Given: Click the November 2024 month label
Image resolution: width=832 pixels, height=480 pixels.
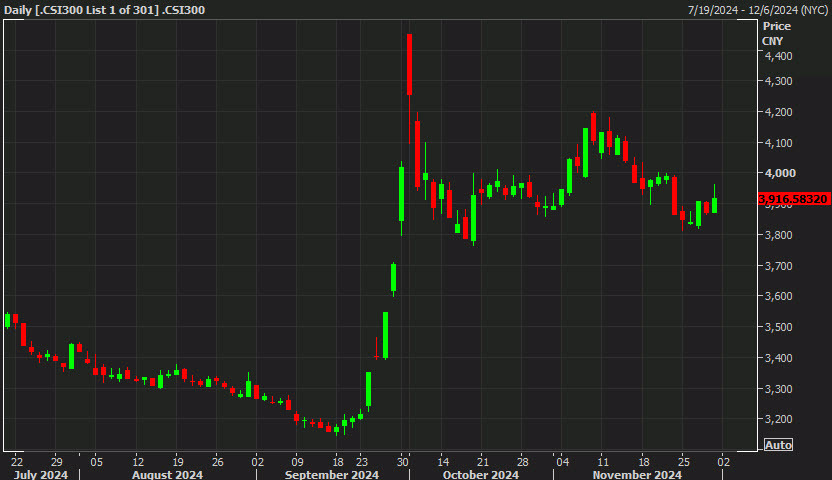Looking at the screenshot, I should (635, 475).
